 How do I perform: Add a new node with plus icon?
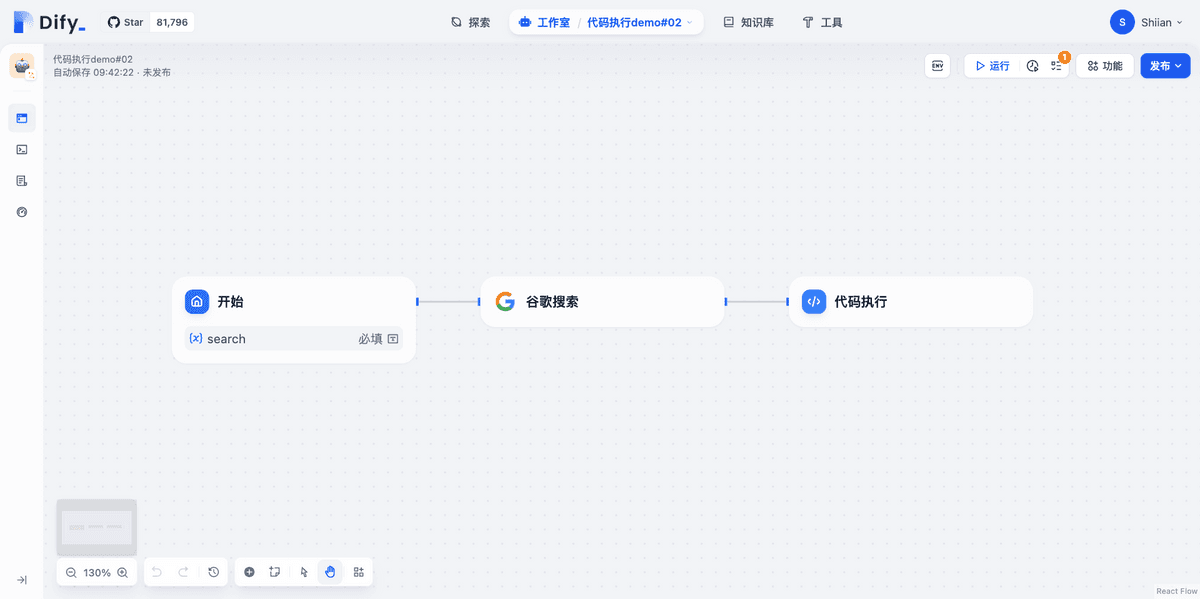pyautogui.click(x=249, y=572)
